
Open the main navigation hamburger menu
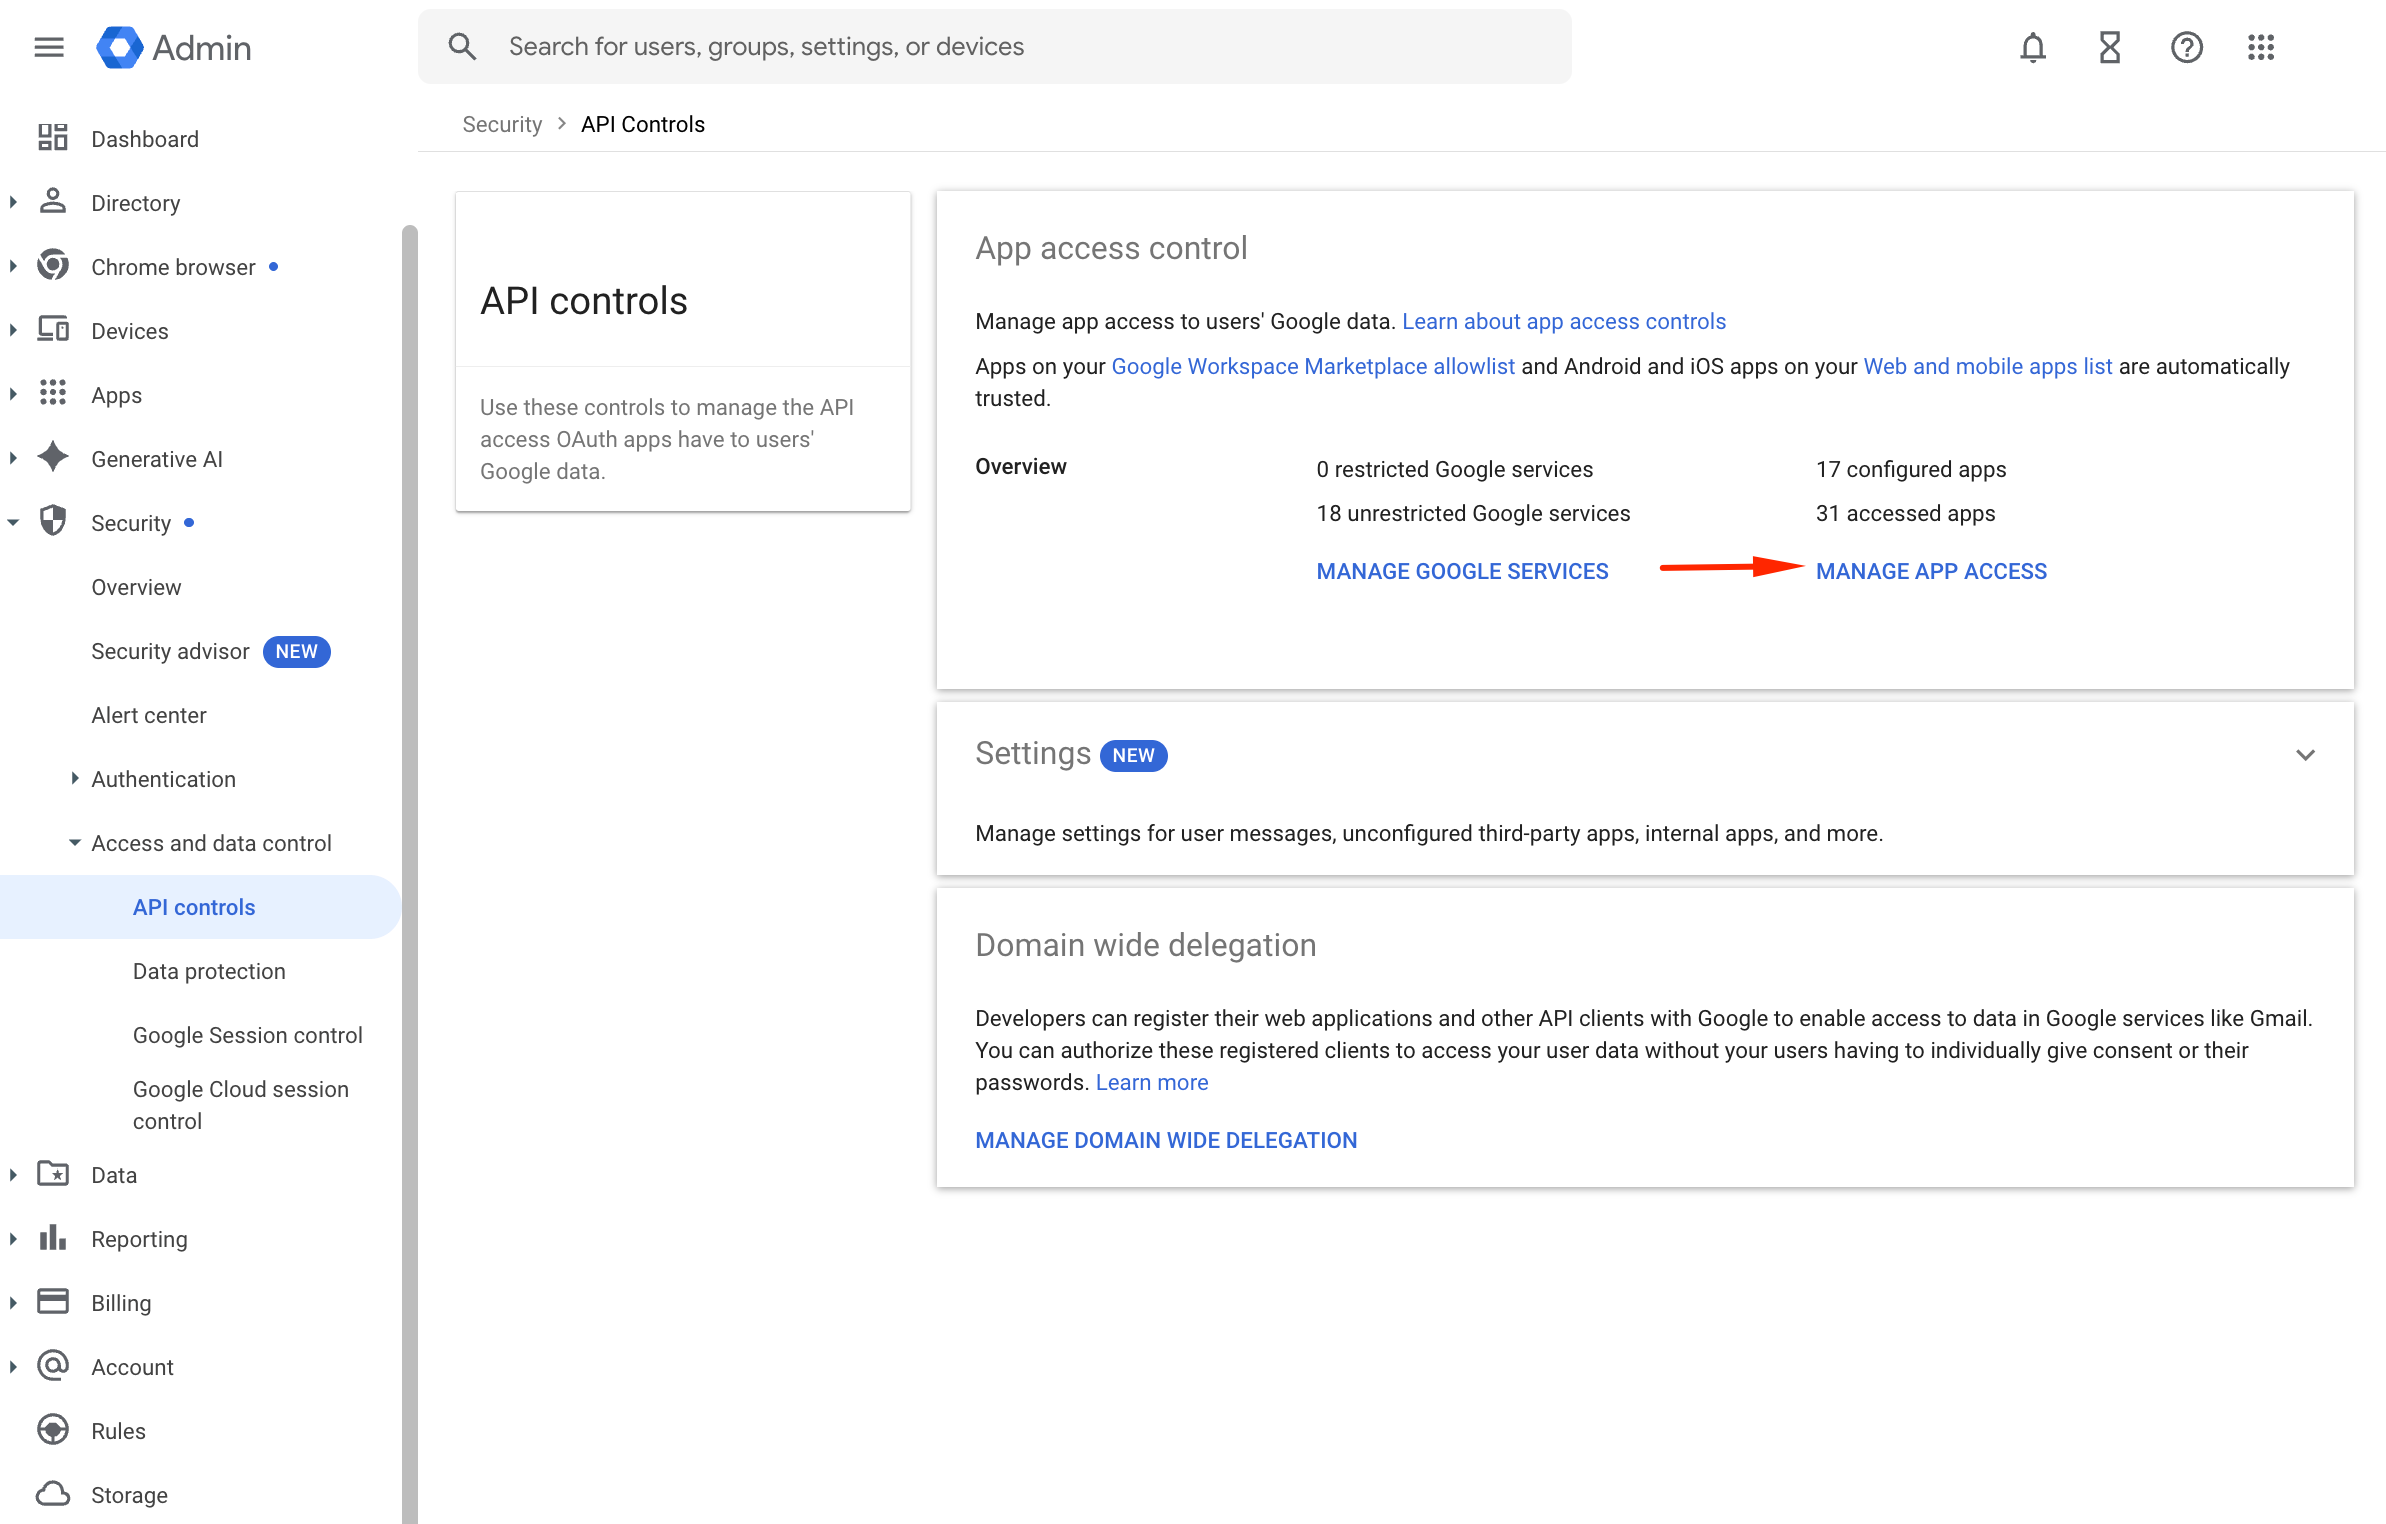(48, 46)
